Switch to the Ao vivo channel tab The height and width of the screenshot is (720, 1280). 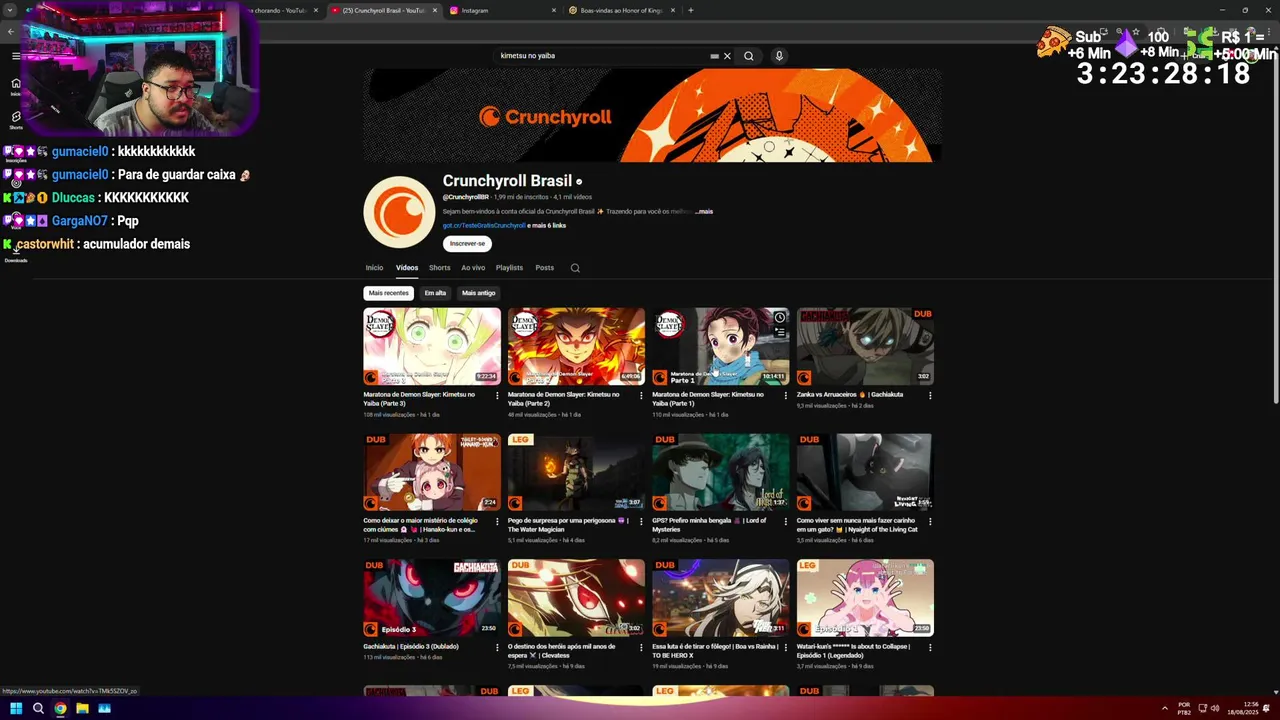[x=473, y=268]
